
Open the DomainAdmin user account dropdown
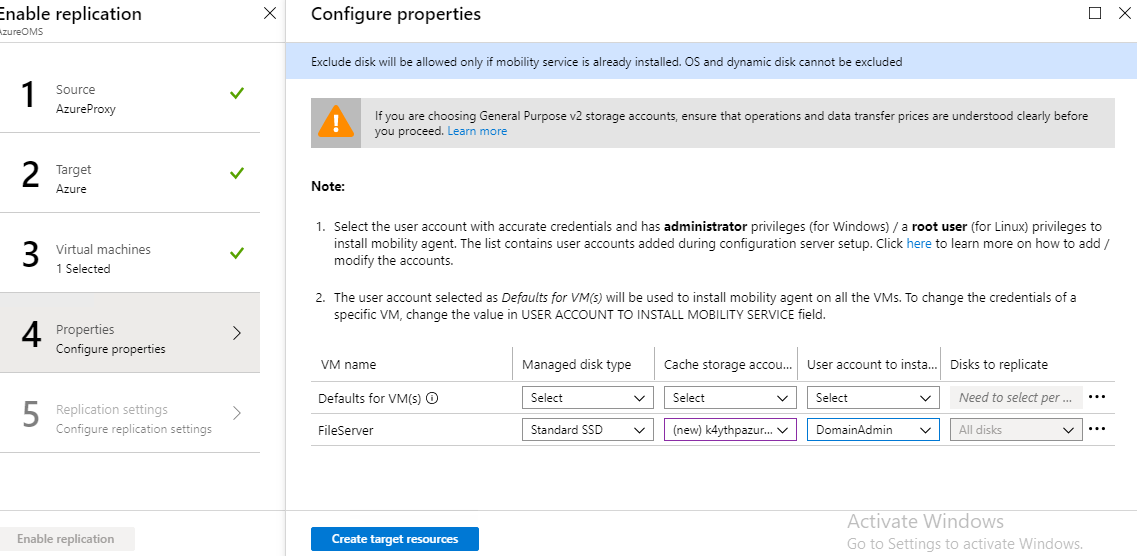(x=873, y=429)
